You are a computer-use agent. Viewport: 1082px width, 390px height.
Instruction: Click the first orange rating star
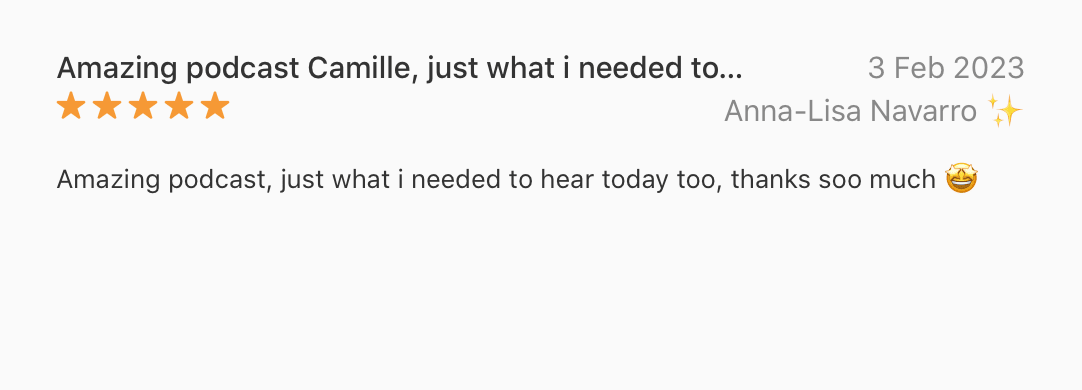click(71, 107)
